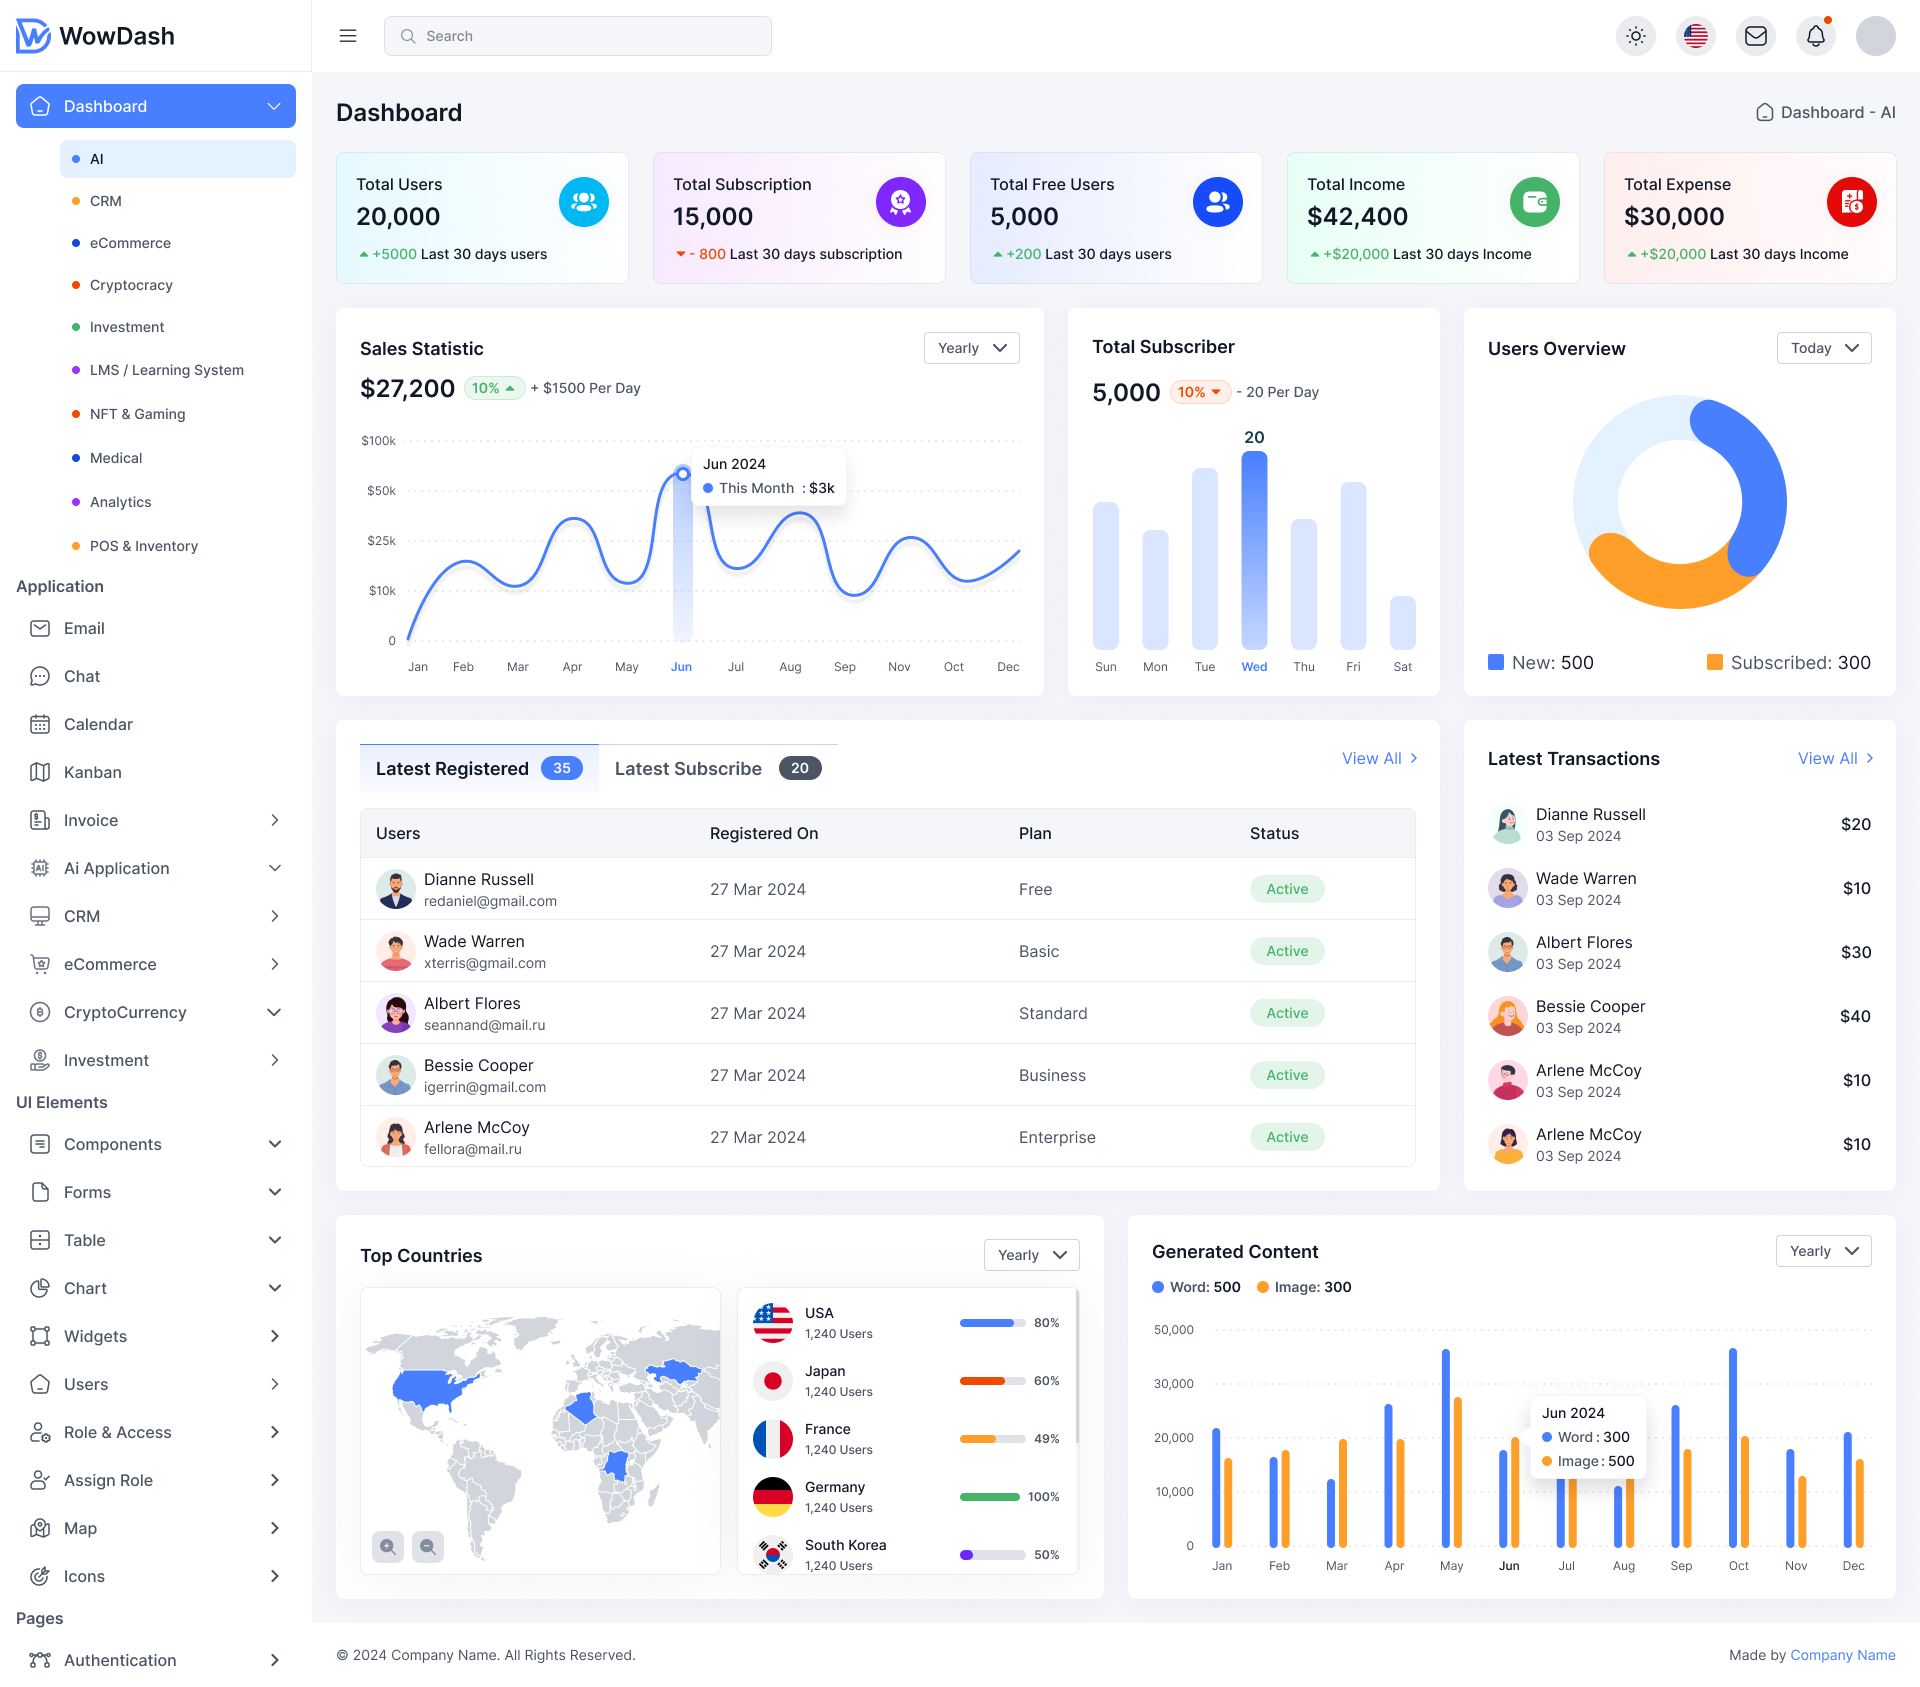The height and width of the screenshot is (1687, 1920).
Task: Click the zoom-in icon on the world map
Action: point(388,1546)
